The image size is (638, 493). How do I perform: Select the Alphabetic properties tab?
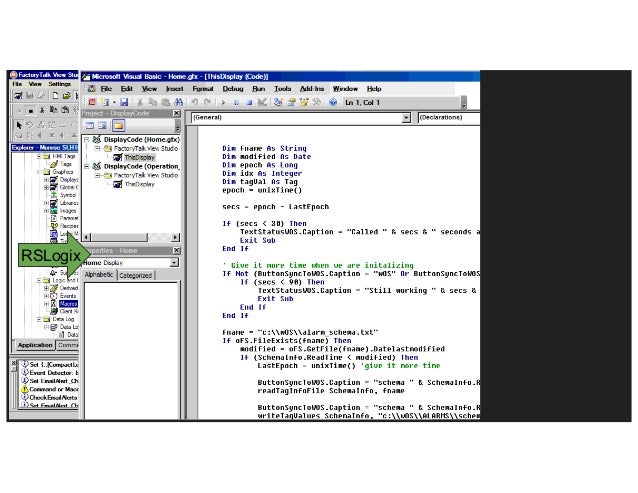click(x=100, y=275)
